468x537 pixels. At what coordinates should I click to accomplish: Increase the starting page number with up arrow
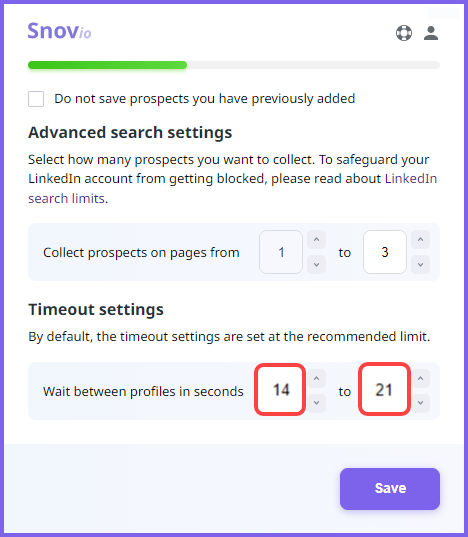click(x=316, y=239)
